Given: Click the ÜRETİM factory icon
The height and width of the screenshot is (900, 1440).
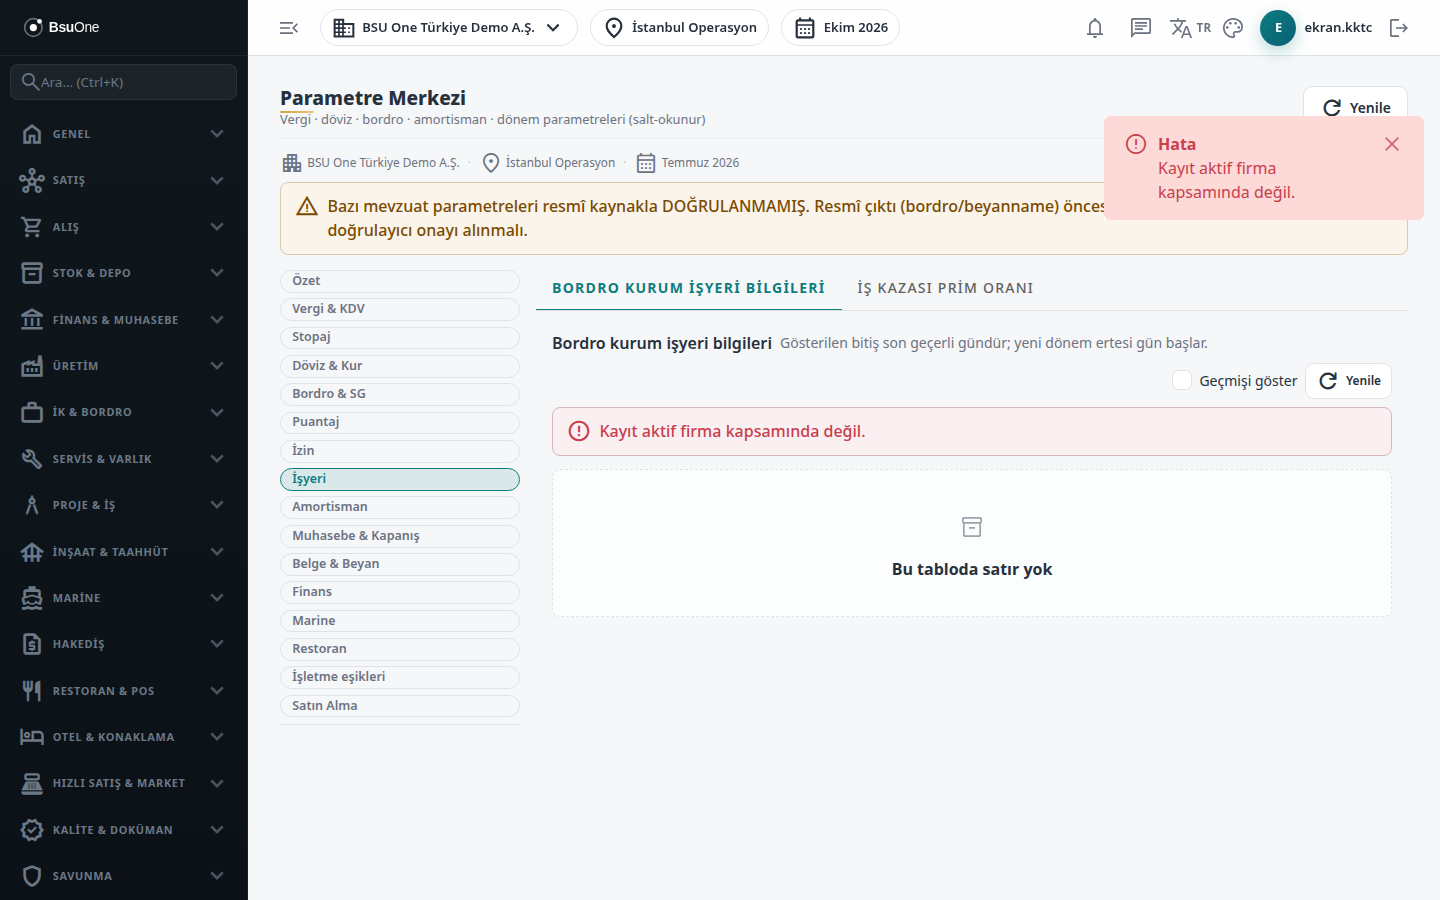Looking at the screenshot, I should 32,366.
